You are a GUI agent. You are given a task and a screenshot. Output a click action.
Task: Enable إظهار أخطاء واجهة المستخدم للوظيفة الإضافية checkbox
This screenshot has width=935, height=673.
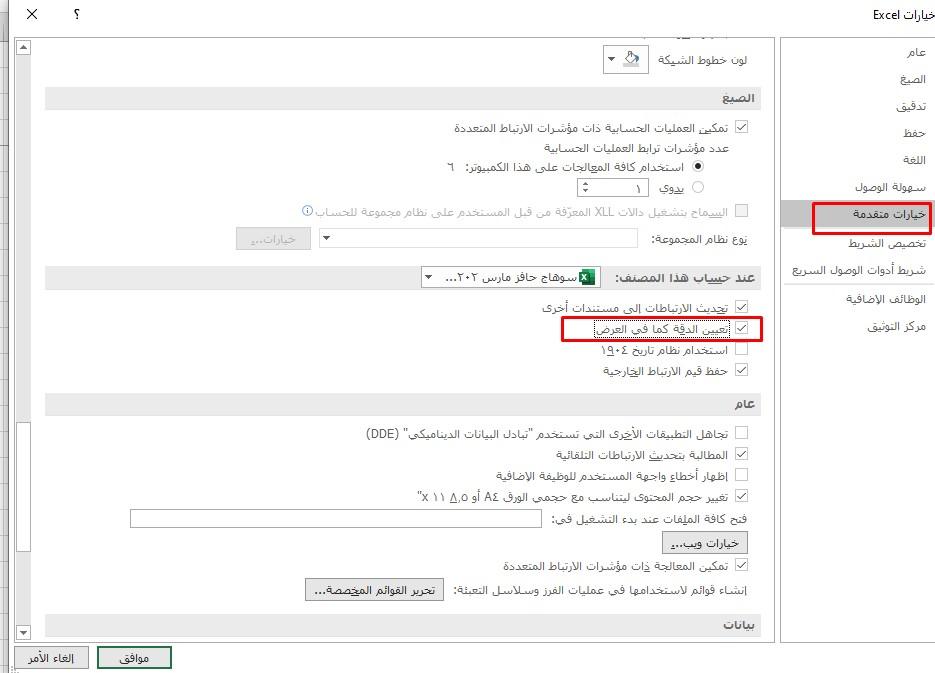coord(741,475)
